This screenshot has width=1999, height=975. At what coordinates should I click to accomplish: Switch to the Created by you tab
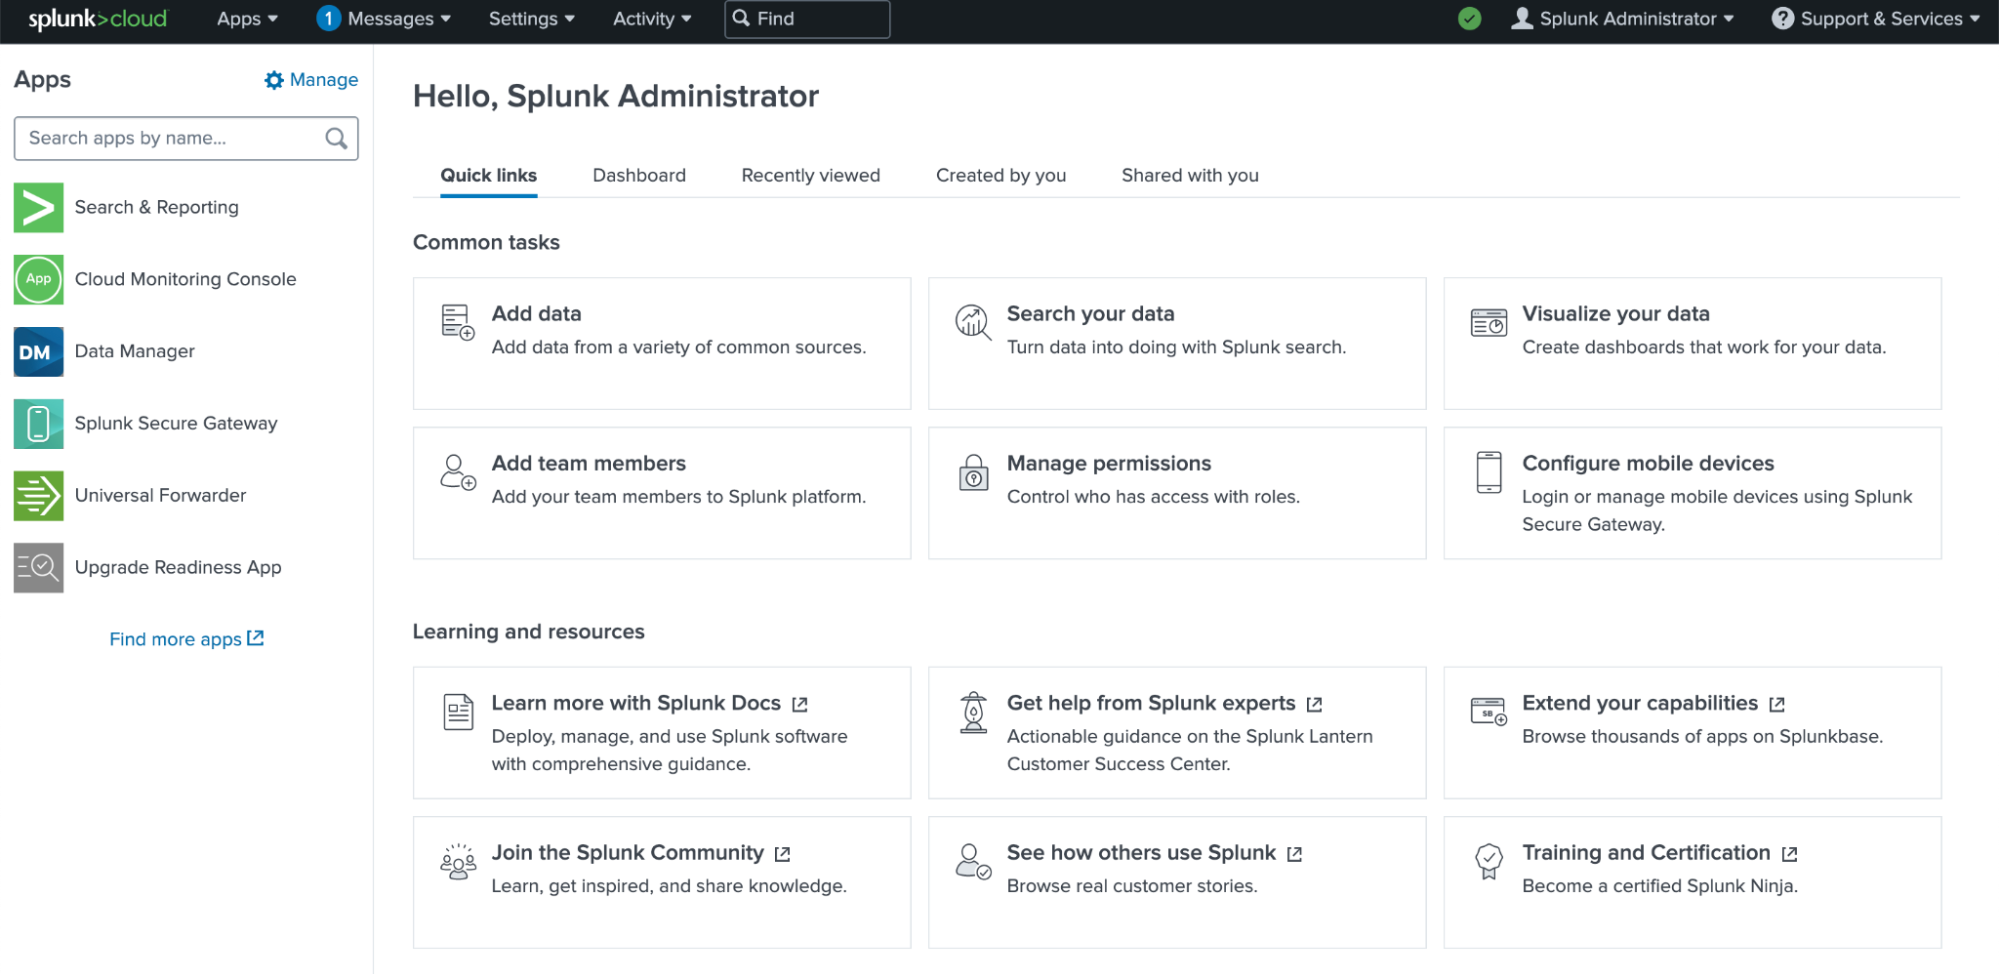(1001, 175)
